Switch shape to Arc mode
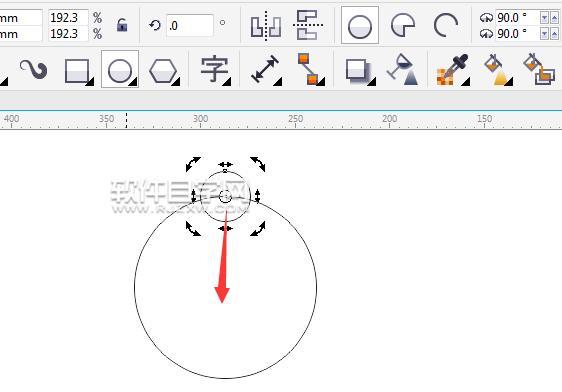 pos(446,25)
